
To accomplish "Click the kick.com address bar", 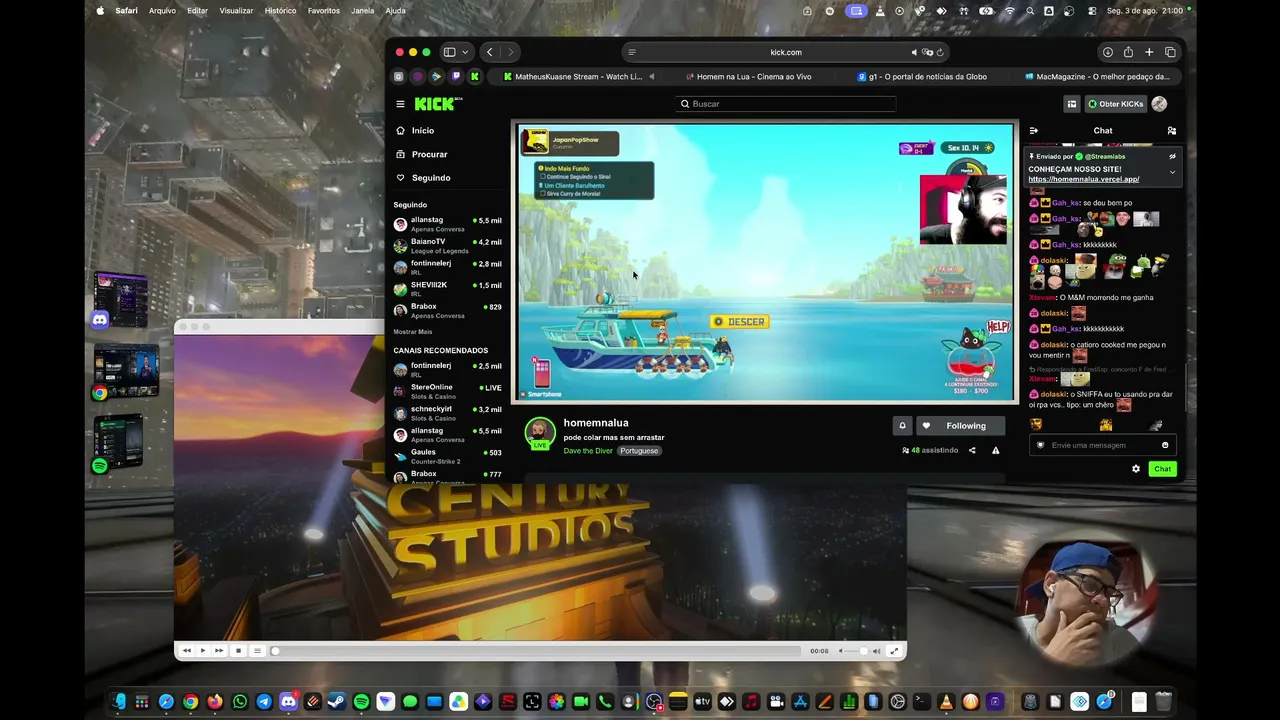I will tap(786, 52).
